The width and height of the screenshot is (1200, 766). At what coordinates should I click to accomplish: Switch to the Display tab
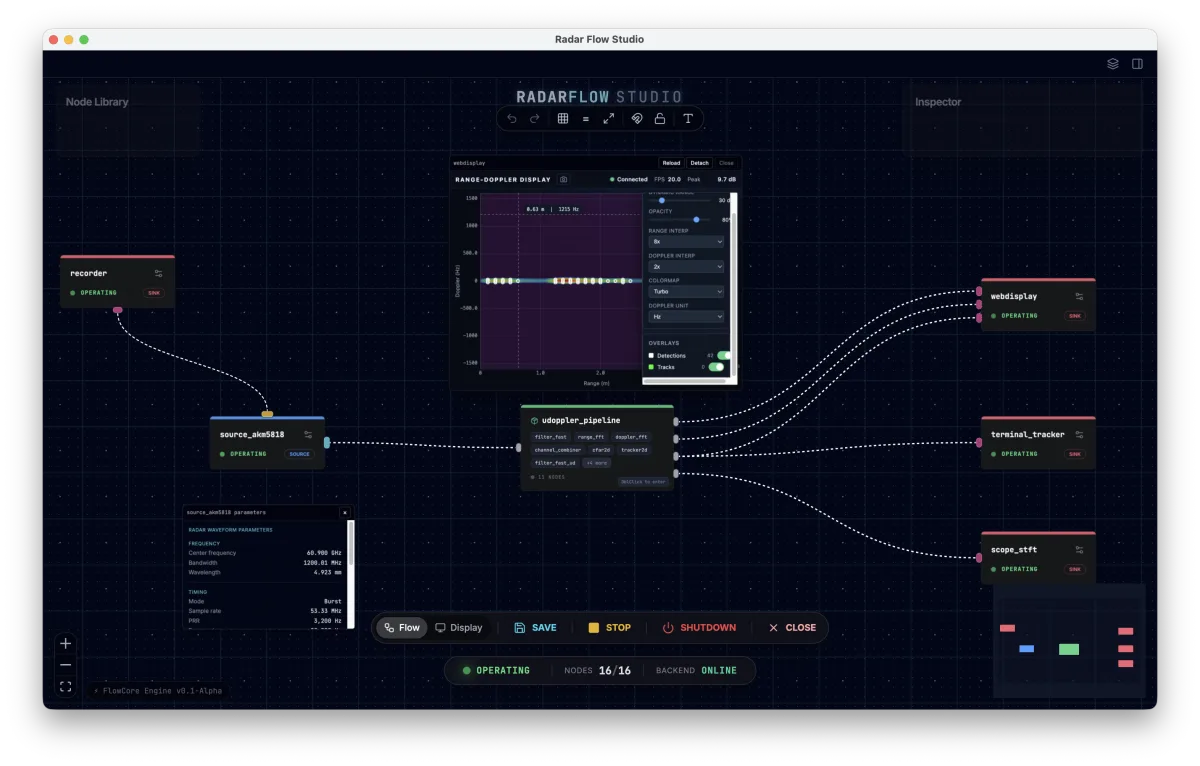tap(459, 627)
